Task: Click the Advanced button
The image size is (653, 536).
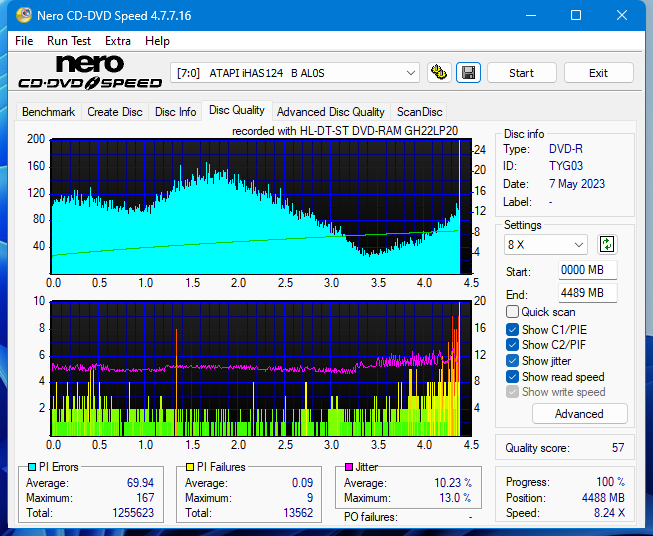Action: (x=579, y=414)
